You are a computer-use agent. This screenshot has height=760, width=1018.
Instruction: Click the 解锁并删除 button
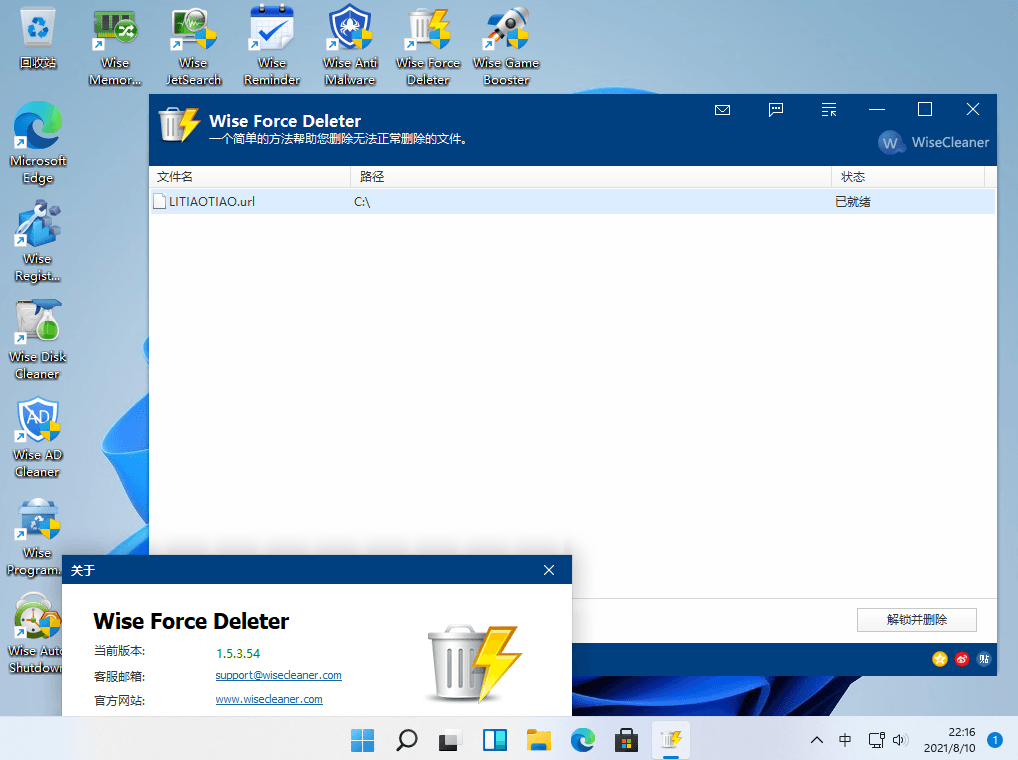click(917, 620)
